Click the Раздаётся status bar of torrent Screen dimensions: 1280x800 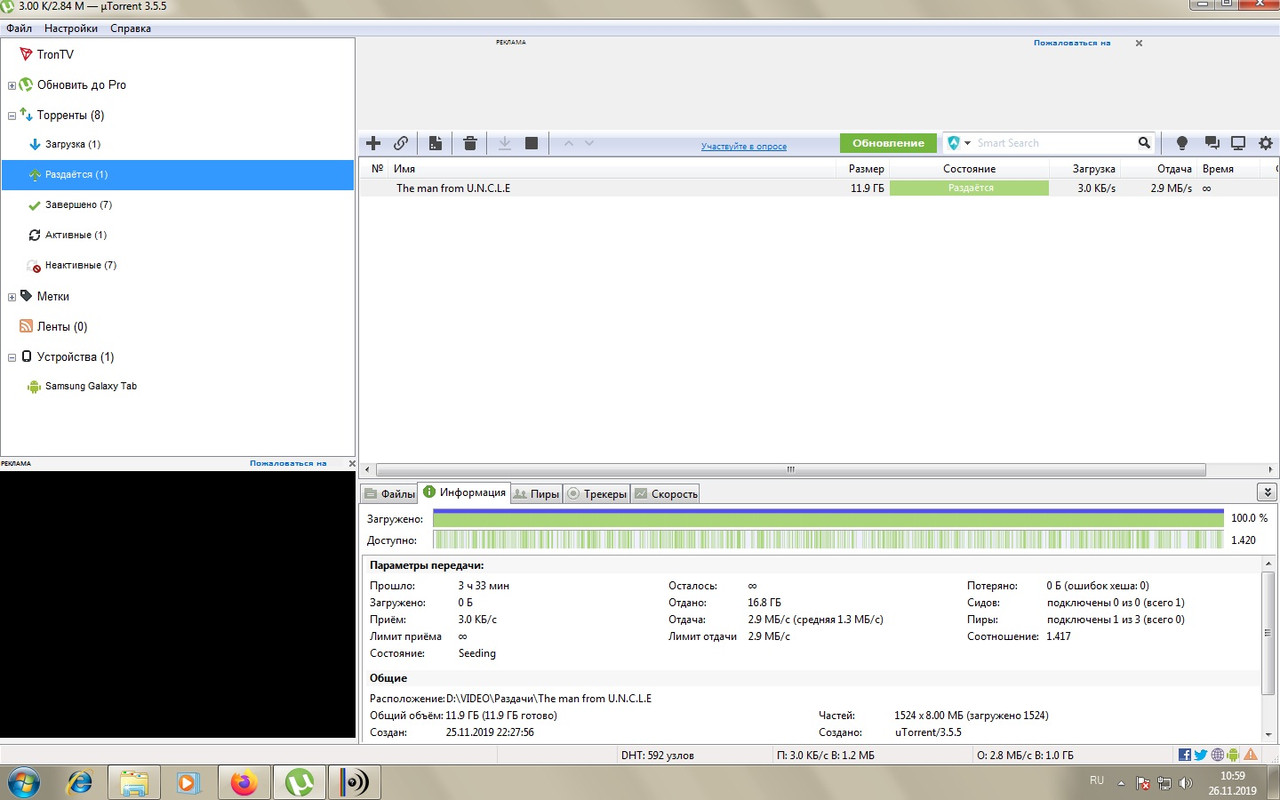coord(969,188)
